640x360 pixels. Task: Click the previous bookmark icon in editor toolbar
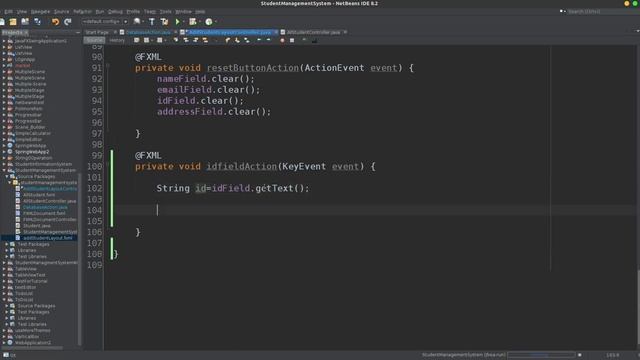pyautogui.click(x=227, y=40)
